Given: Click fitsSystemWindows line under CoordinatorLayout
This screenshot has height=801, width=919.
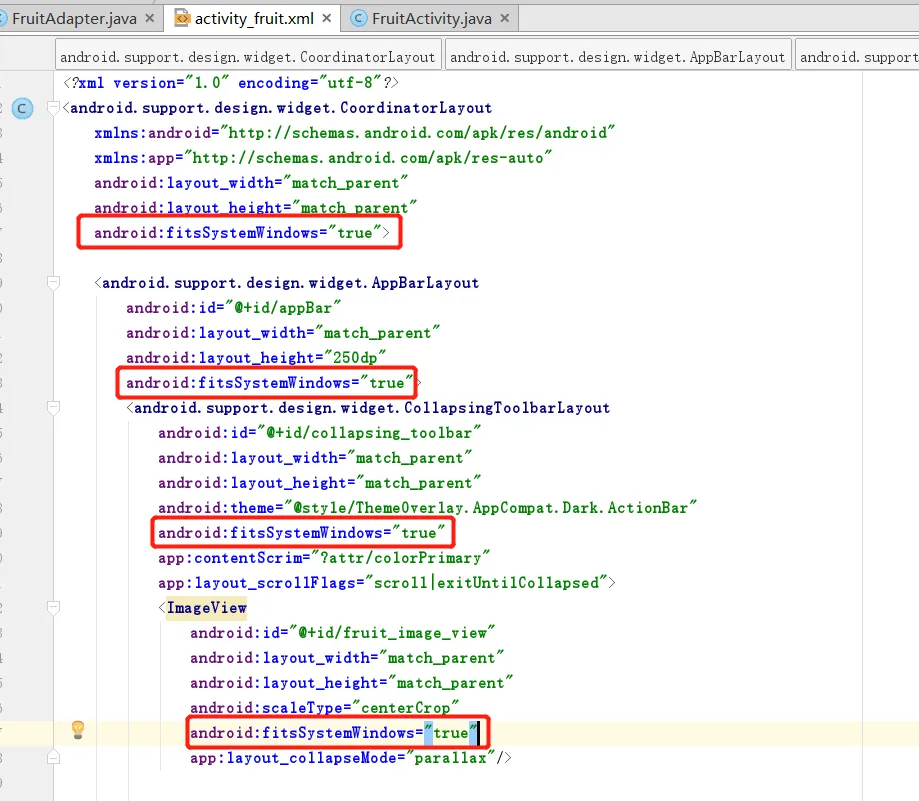Looking at the screenshot, I should coord(241,233).
